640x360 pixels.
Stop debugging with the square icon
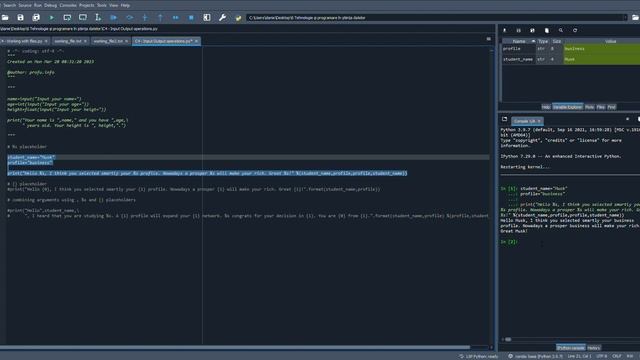191,18
